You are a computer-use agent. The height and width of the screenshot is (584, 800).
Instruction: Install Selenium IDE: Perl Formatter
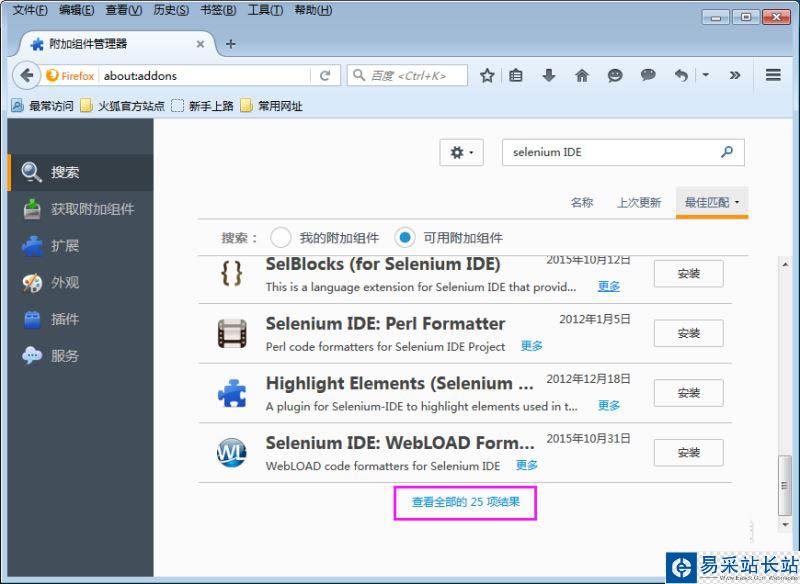pos(688,334)
